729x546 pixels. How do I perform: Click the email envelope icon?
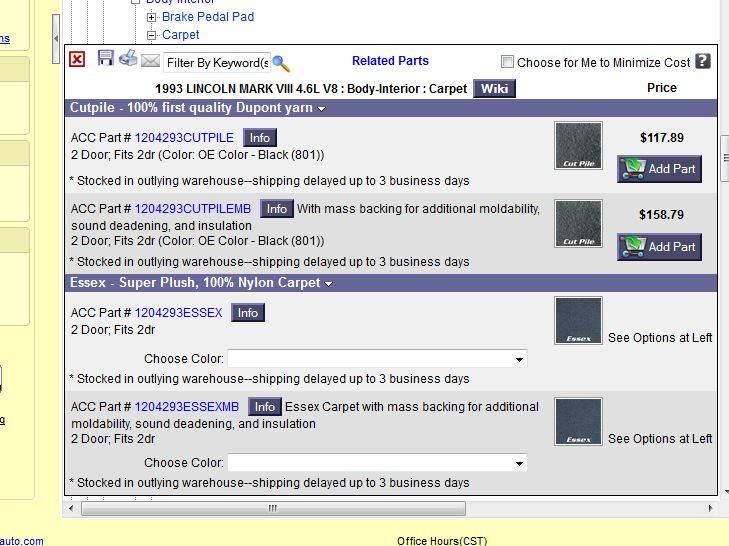click(x=150, y=61)
